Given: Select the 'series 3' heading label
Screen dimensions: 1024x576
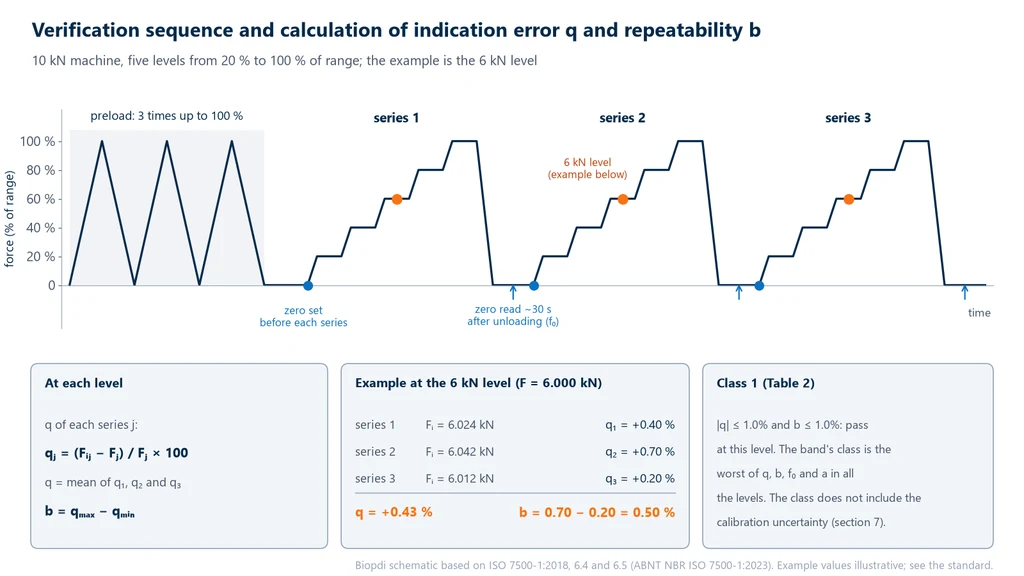Looking at the screenshot, I should (848, 118).
